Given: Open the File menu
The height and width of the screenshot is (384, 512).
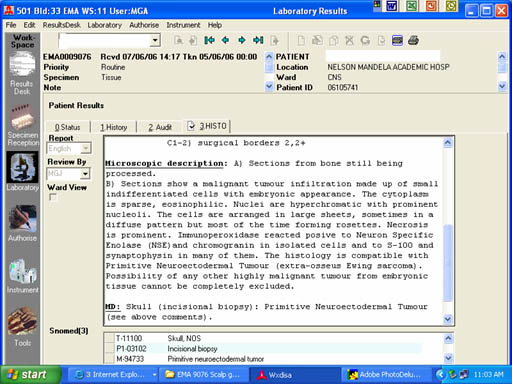Looking at the screenshot, I should tap(11, 25).
